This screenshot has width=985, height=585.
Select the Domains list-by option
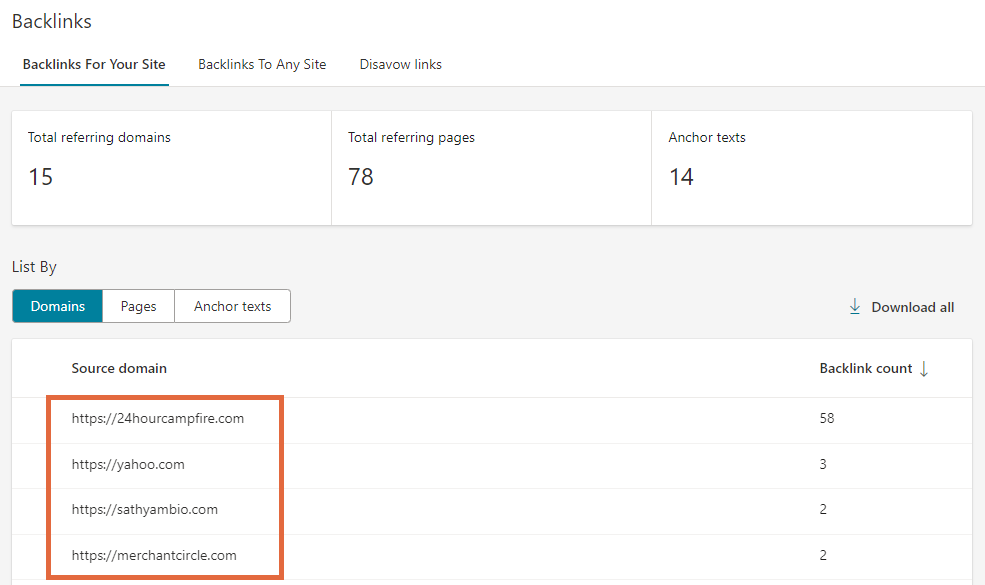click(x=57, y=307)
